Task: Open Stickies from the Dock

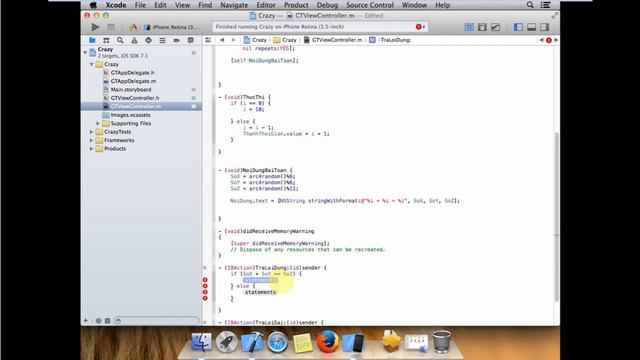Action: coord(302,342)
